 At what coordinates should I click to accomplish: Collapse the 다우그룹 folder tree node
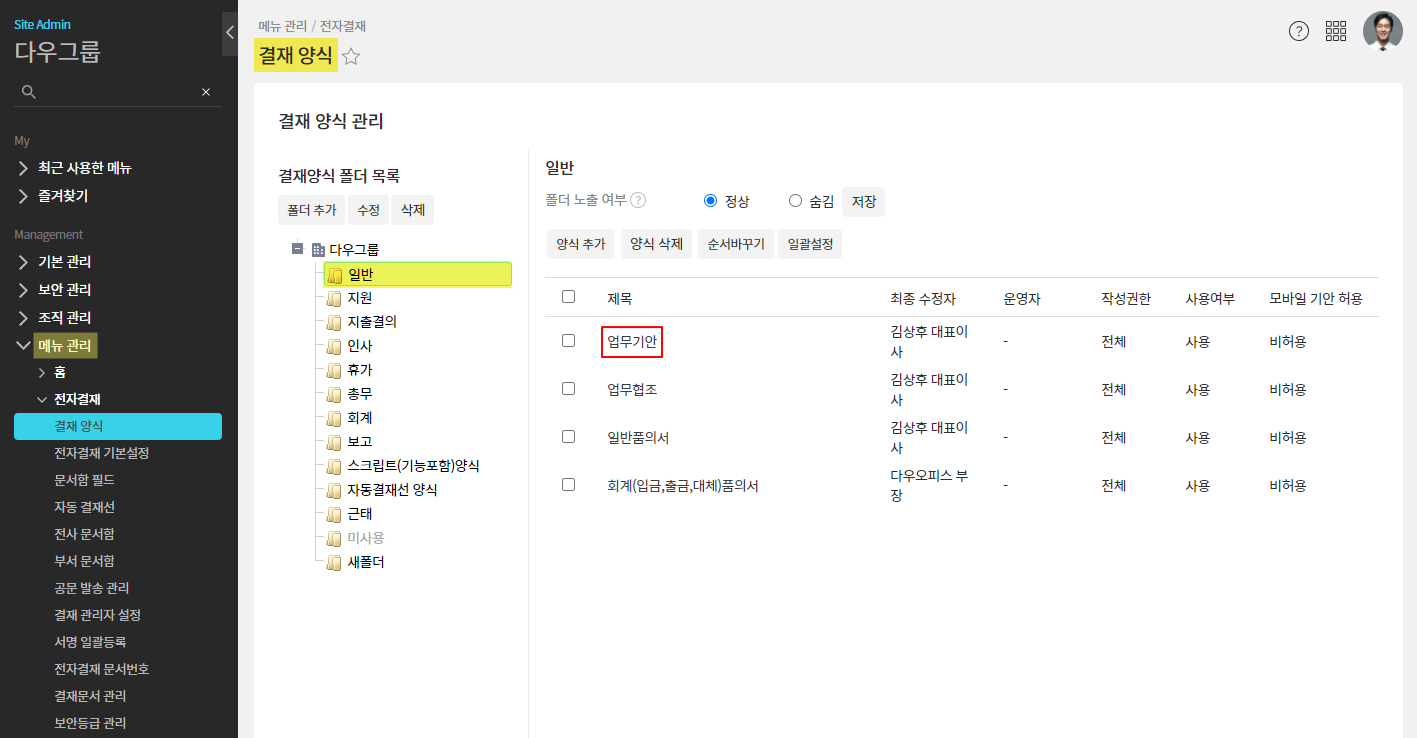tap(298, 249)
